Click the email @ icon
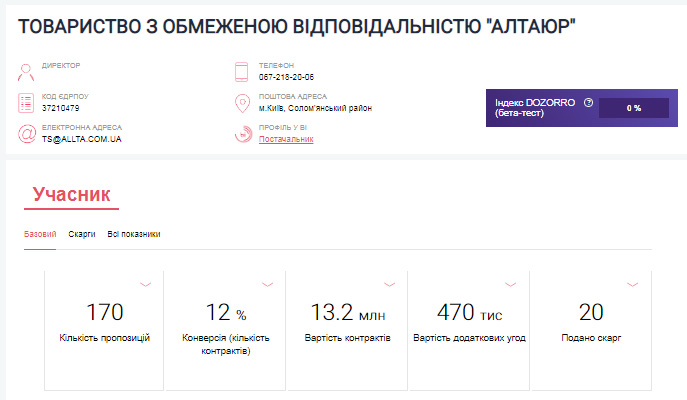 click(26, 134)
